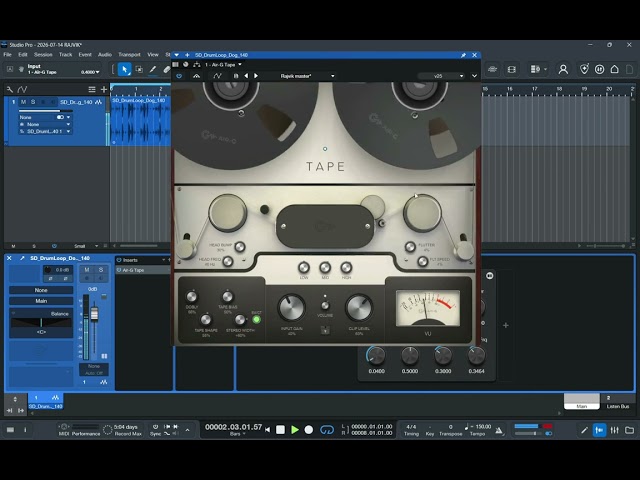Add a track with the plus icon
This screenshot has width=640, height=480.
104,89
